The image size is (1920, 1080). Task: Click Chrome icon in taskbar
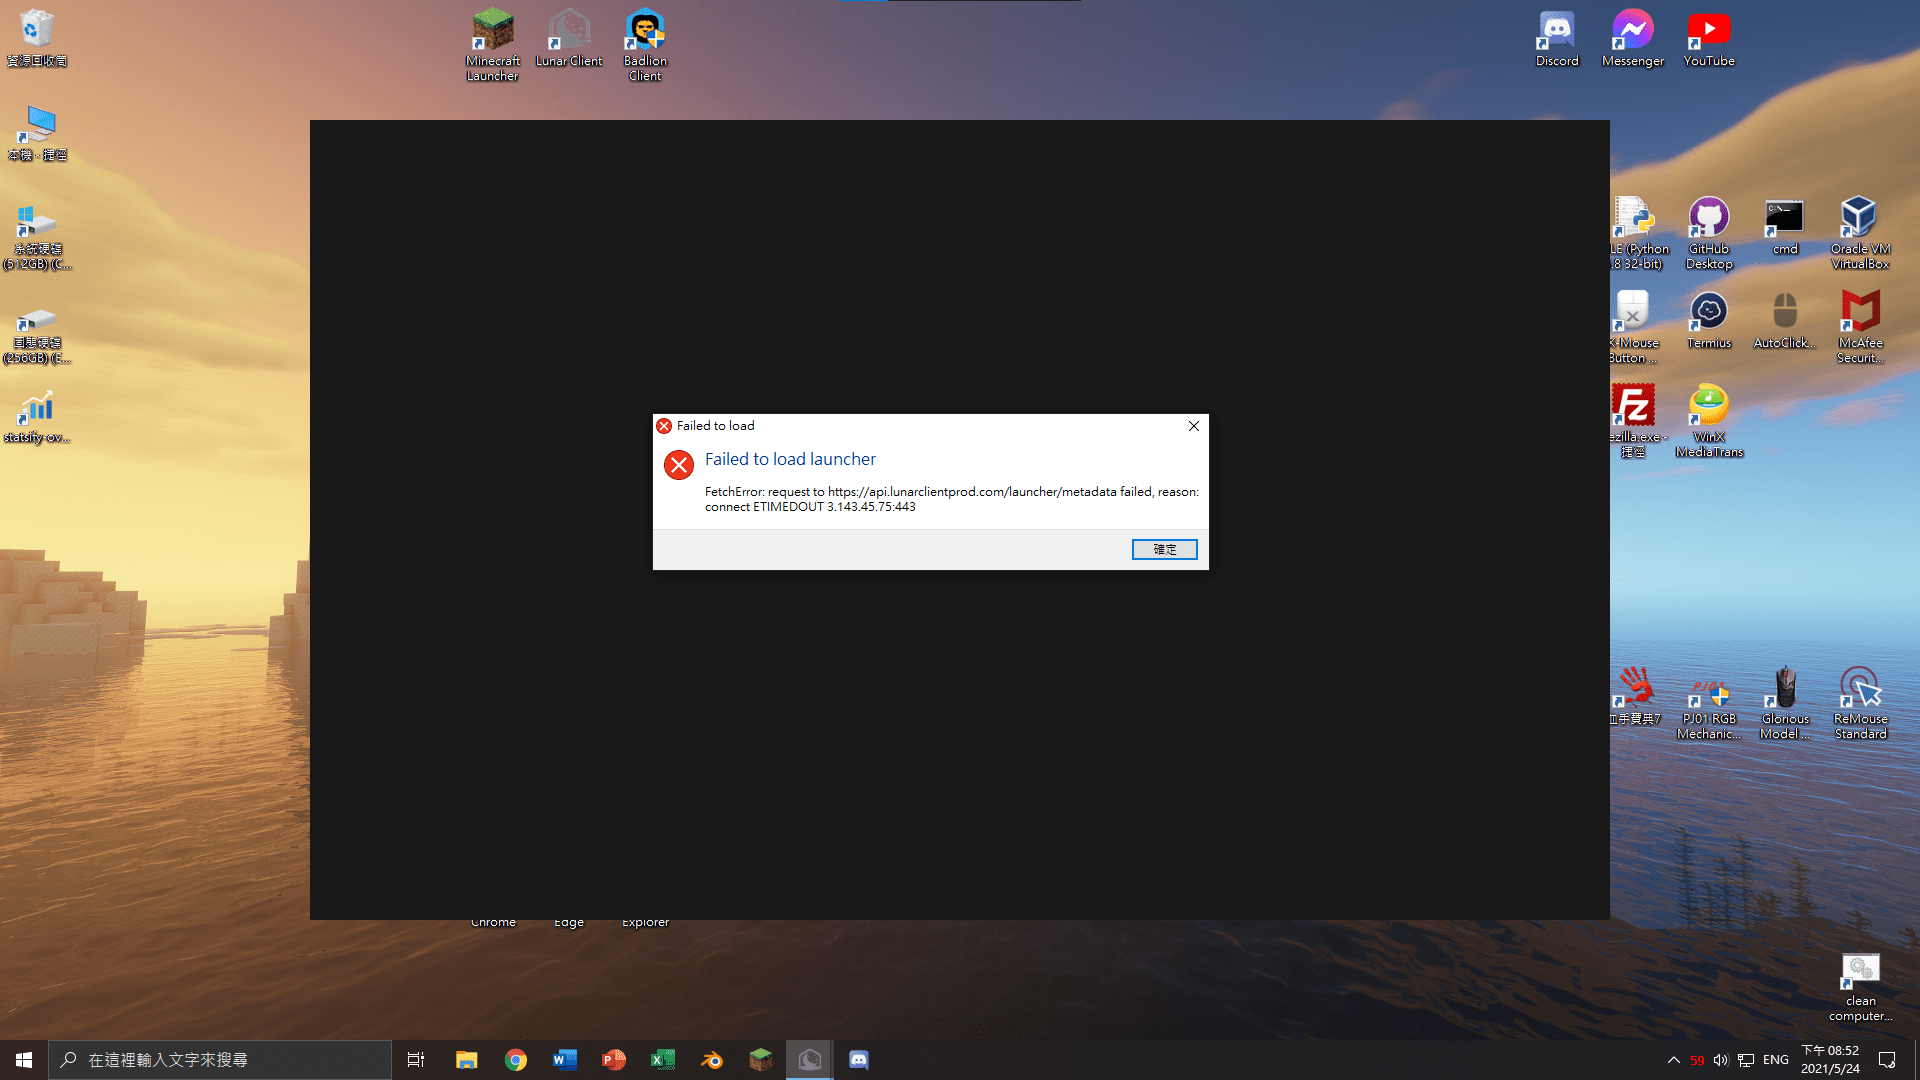point(516,1060)
